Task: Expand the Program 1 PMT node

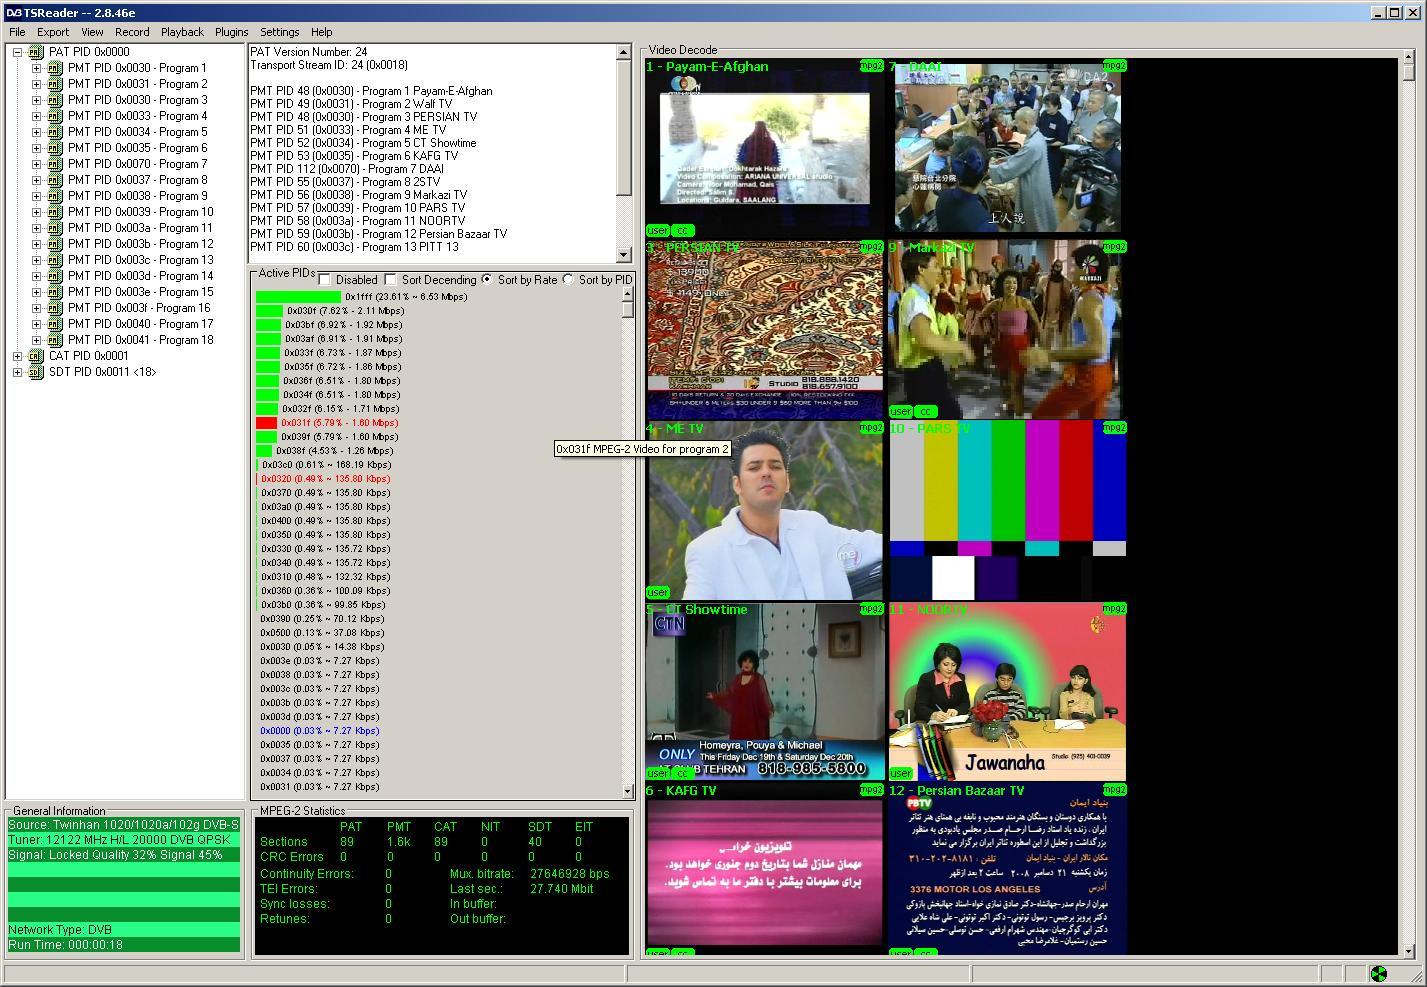Action: 36,68
